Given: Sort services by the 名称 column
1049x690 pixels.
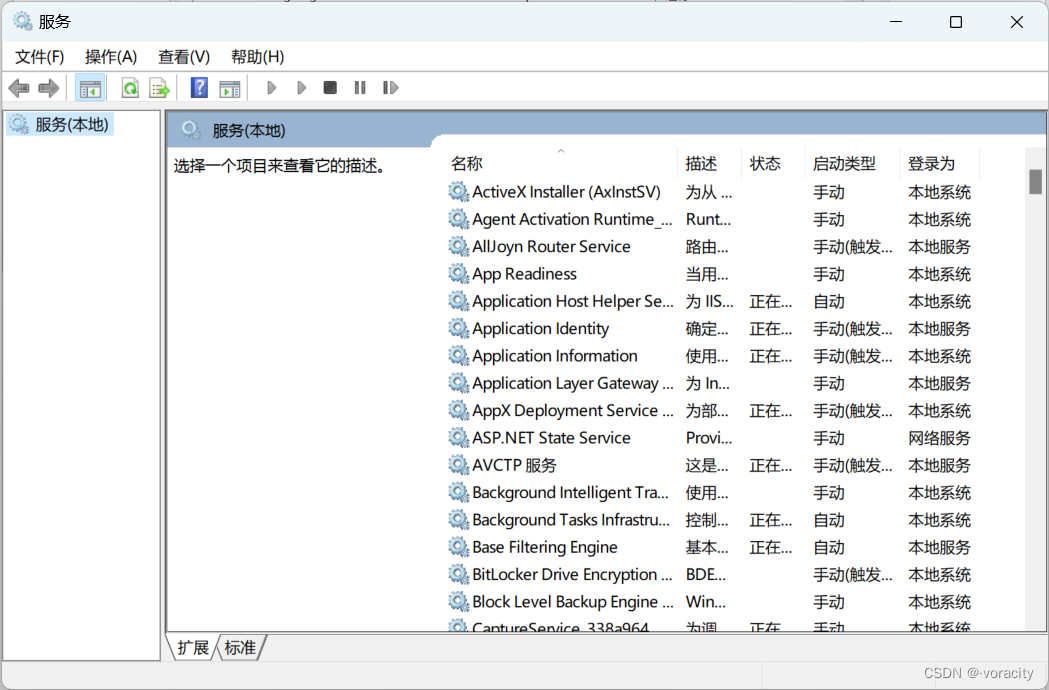Looking at the screenshot, I should click(466, 163).
